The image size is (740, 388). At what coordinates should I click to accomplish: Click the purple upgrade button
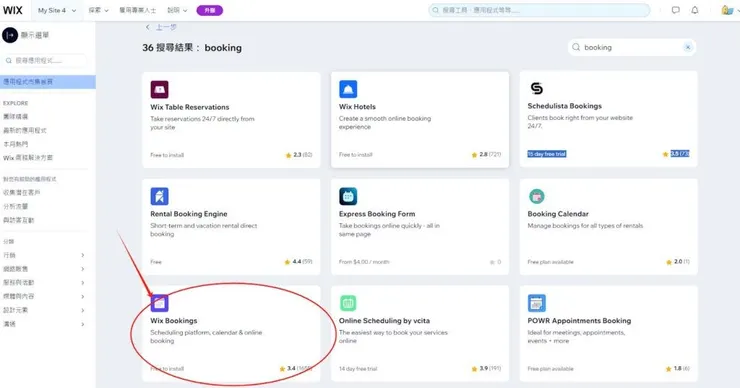[210, 10]
